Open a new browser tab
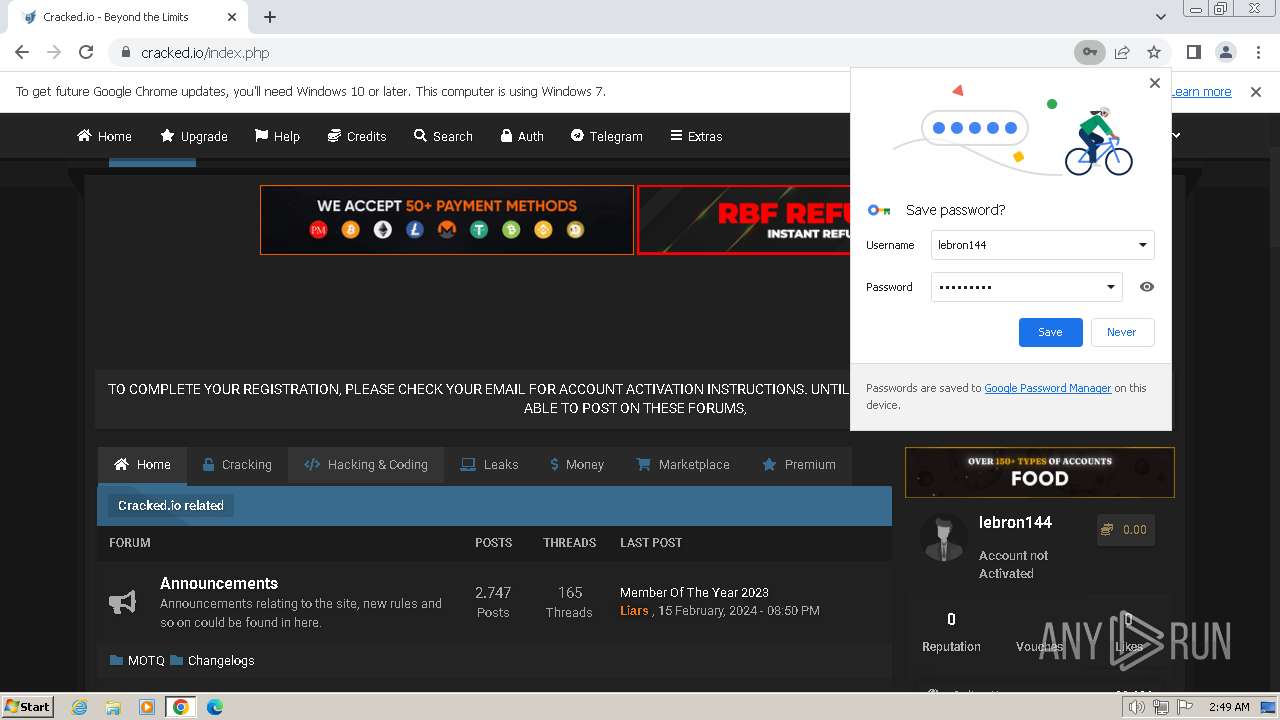This screenshot has height=720, width=1280. click(270, 17)
